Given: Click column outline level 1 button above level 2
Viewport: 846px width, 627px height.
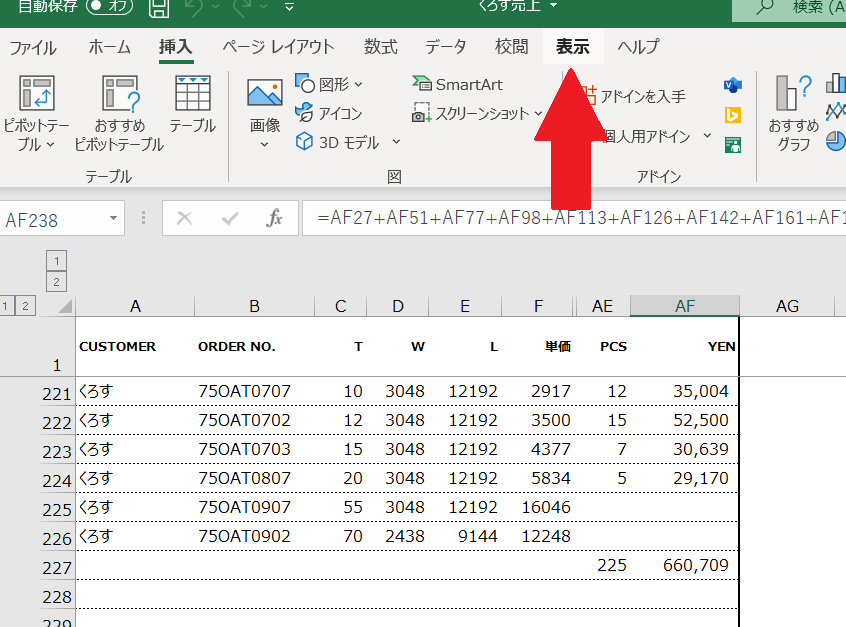Looking at the screenshot, I should click(57, 261).
